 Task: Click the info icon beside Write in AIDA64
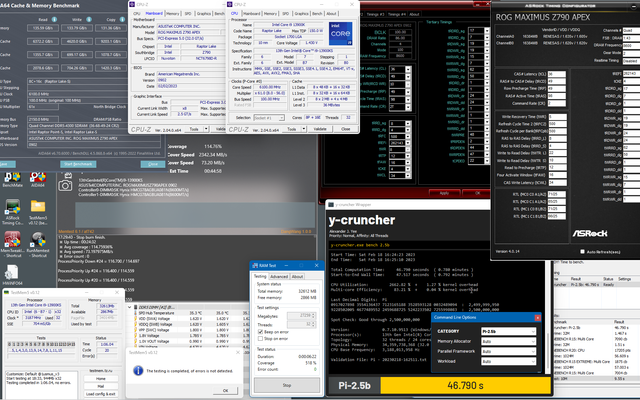point(89,19)
